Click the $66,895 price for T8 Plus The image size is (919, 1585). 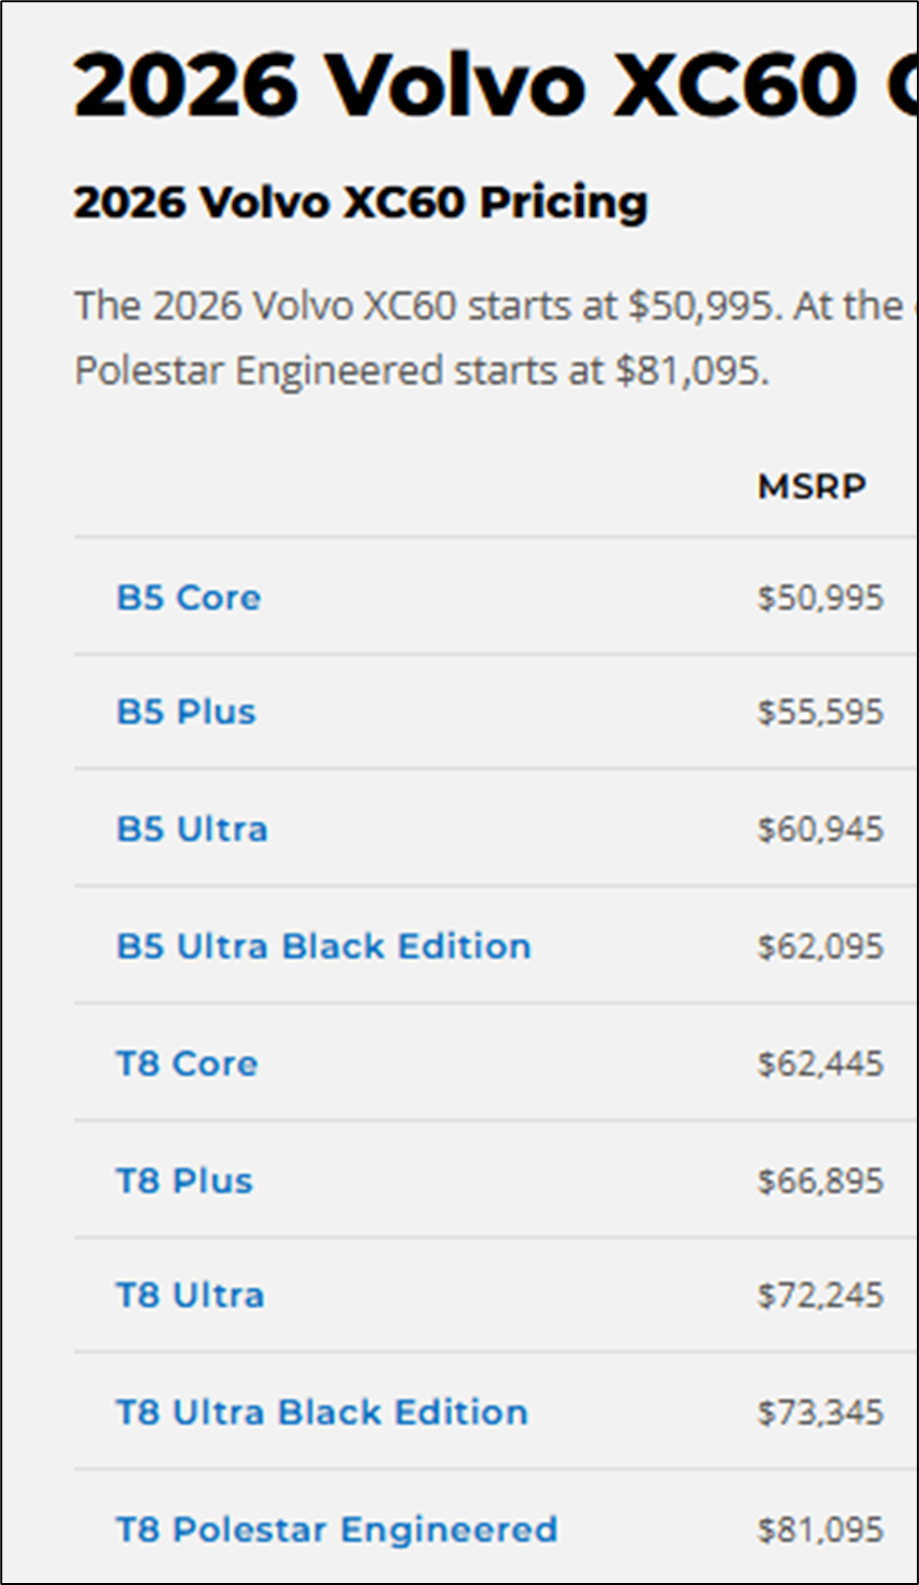tap(820, 1180)
